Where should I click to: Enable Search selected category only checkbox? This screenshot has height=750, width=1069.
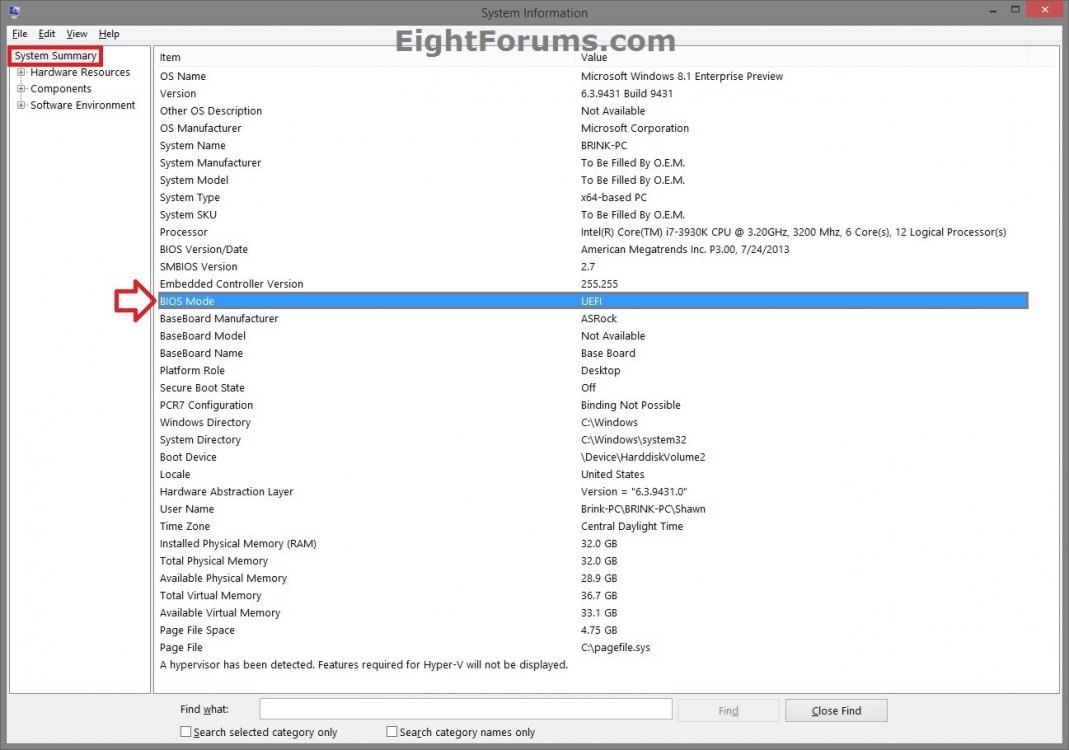[x=186, y=732]
